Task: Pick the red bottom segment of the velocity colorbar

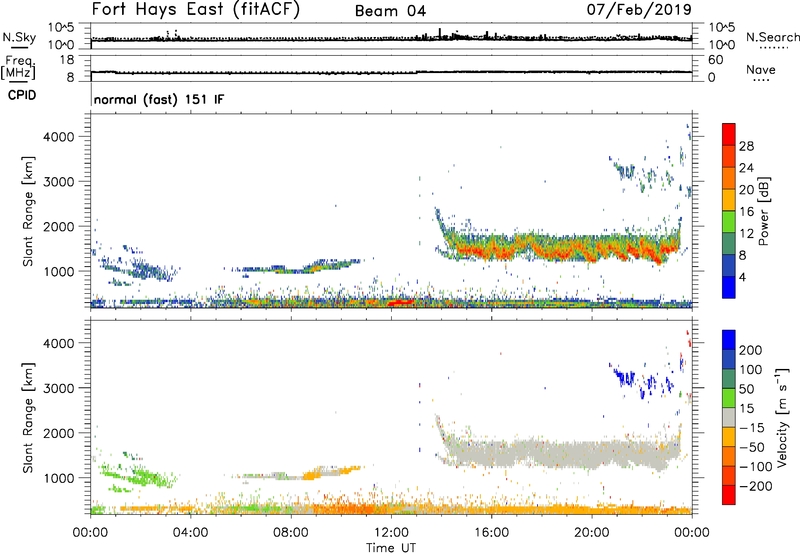Action: (x=729, y=495)
